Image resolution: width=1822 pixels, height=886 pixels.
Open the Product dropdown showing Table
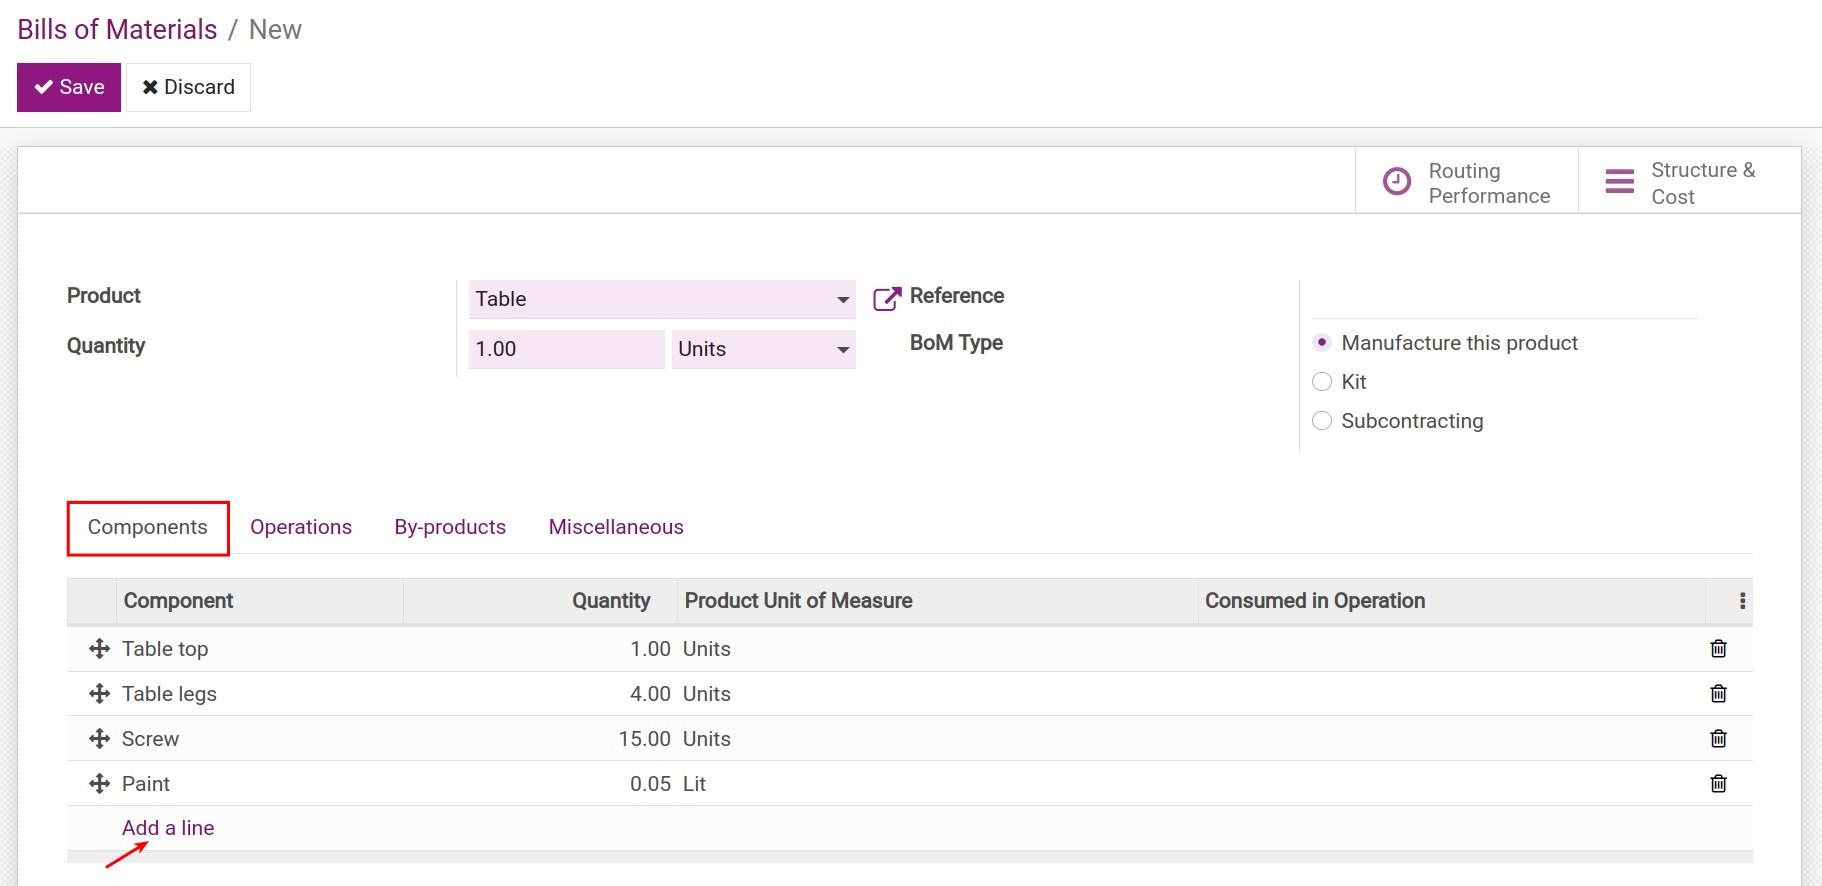point(662,299)
